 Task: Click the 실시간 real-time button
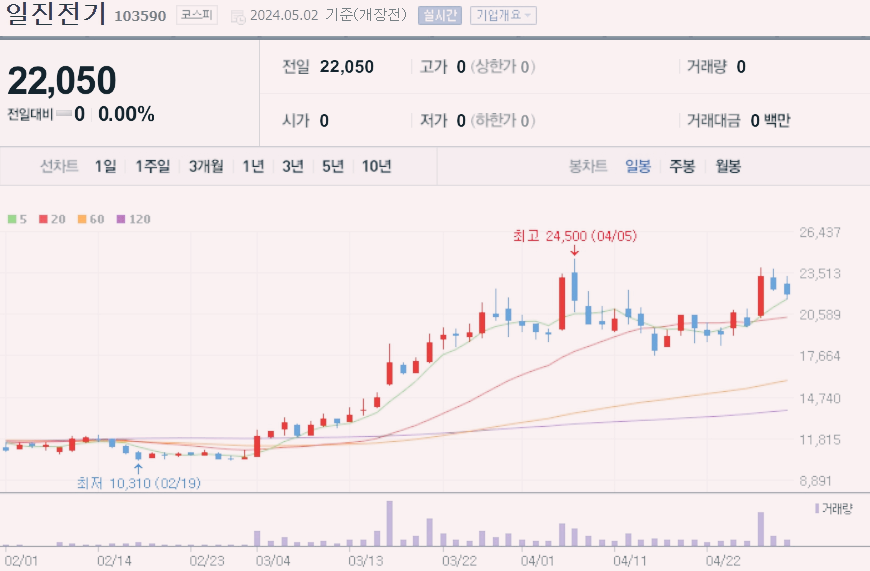coord(440,15)
